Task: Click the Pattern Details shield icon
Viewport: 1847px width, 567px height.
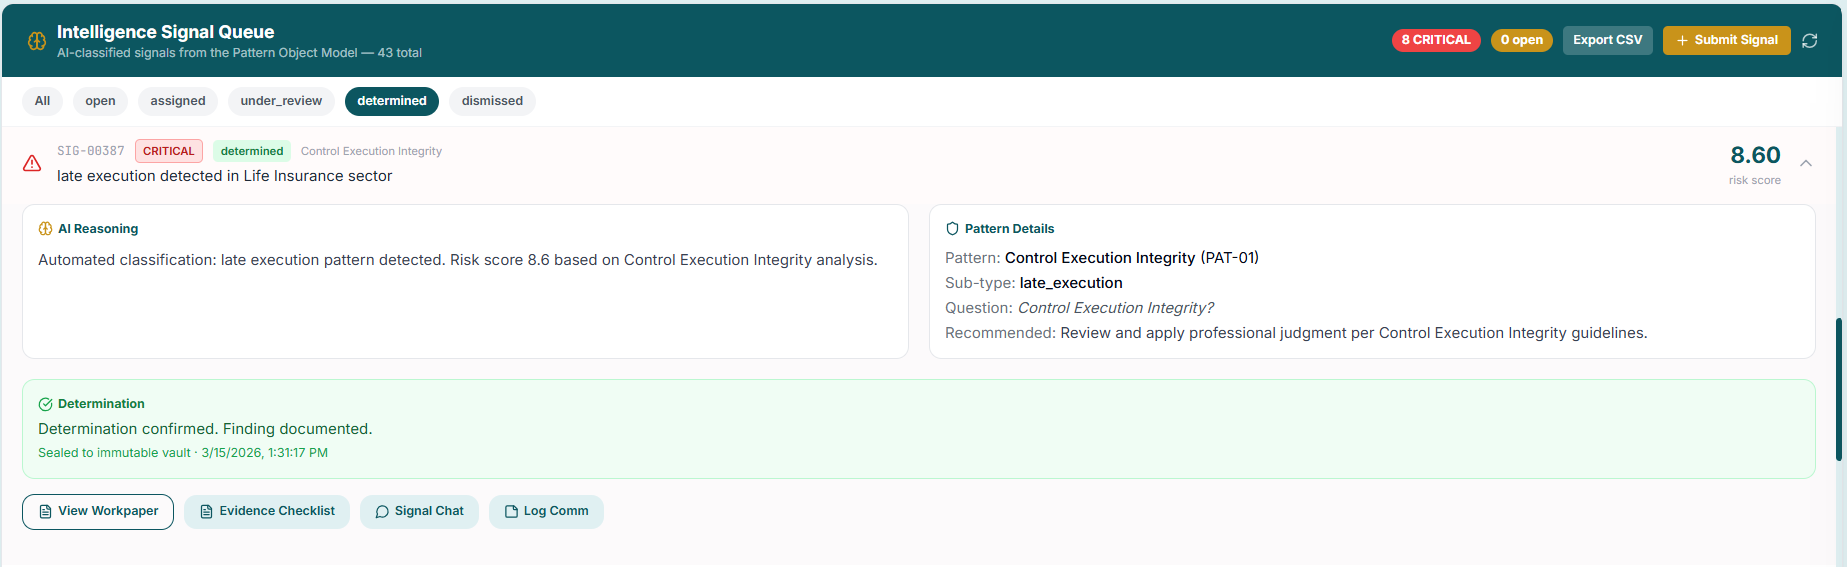Action: [x=952, y=229]
